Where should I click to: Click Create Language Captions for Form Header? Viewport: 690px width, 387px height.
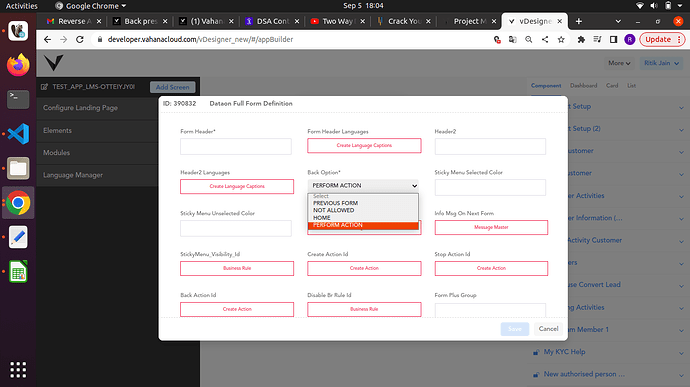364,145
